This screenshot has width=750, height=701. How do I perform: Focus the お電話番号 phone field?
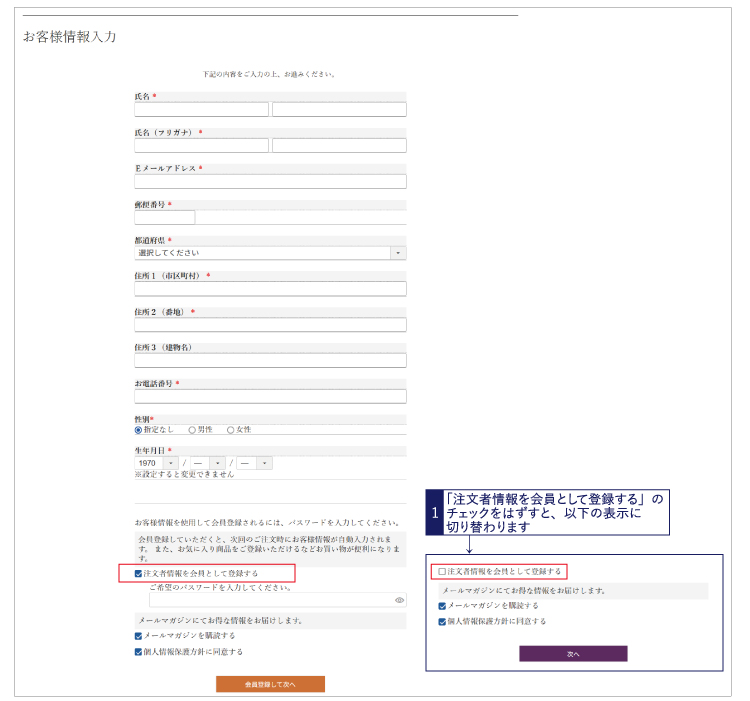(x=270, y=397)
